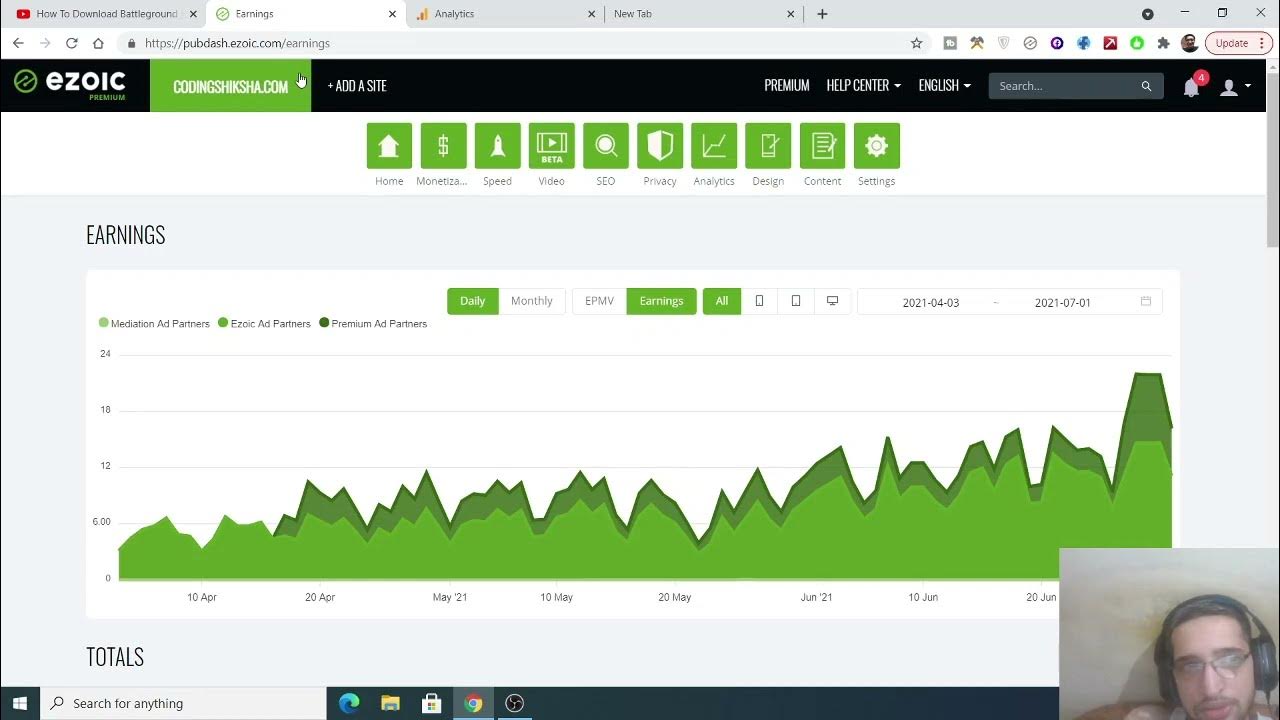Image resolution: width=1280 pixels, height=720 pixels.
Task: Open the Monetization section icon
Action: [x=443, y=146]
